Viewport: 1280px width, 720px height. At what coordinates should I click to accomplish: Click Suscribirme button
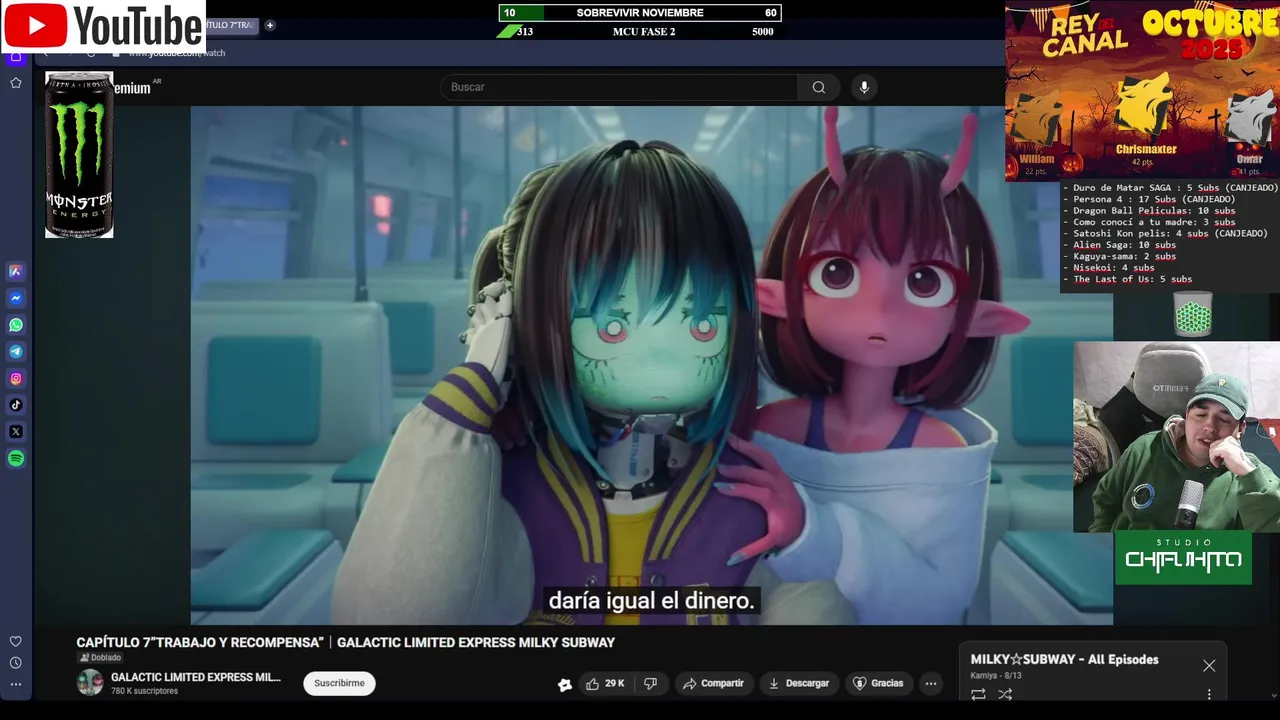[x=339, y=683]
